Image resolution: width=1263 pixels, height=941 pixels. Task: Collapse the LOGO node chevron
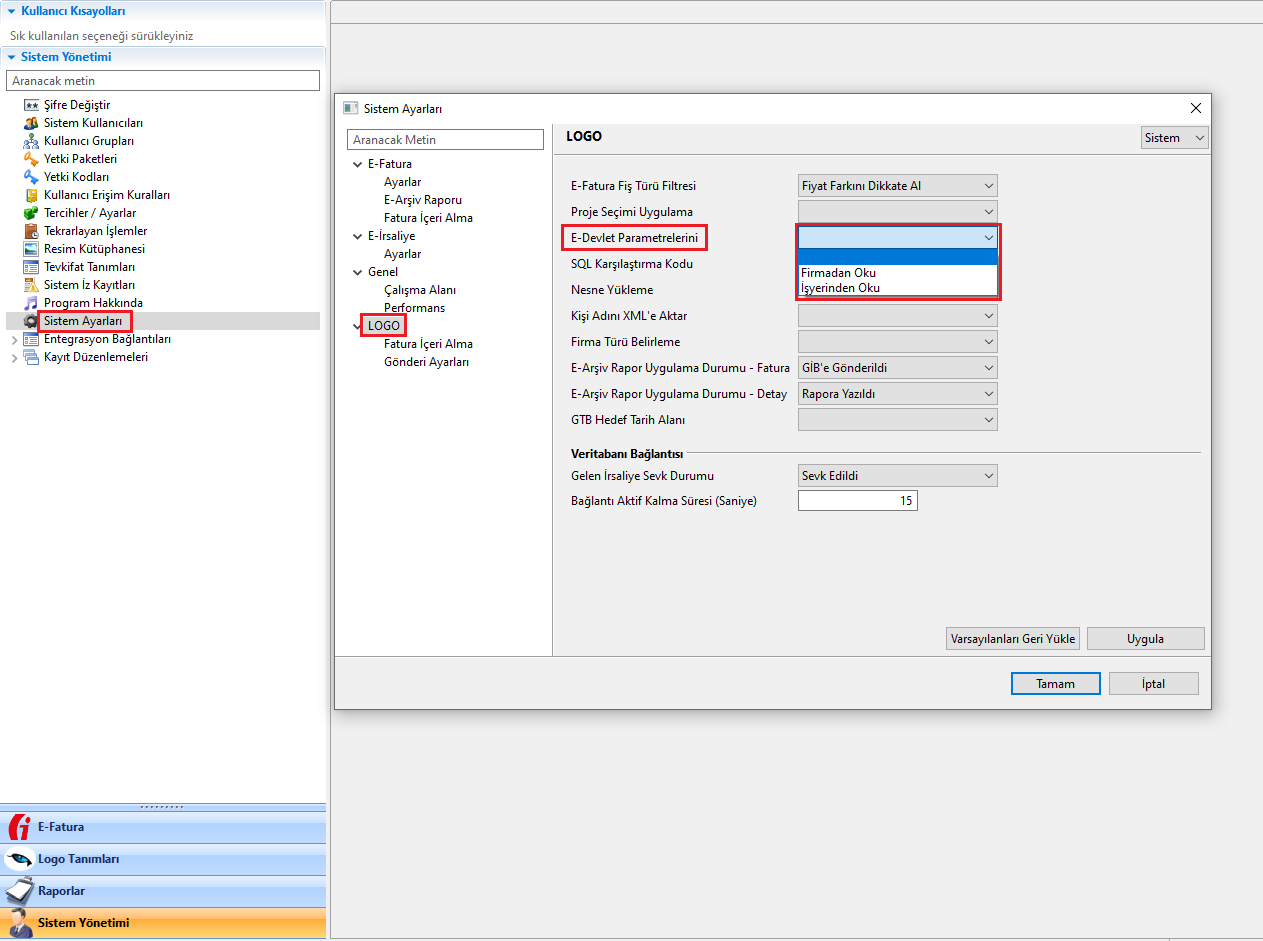pyautogui.click(x=358, y=326)
